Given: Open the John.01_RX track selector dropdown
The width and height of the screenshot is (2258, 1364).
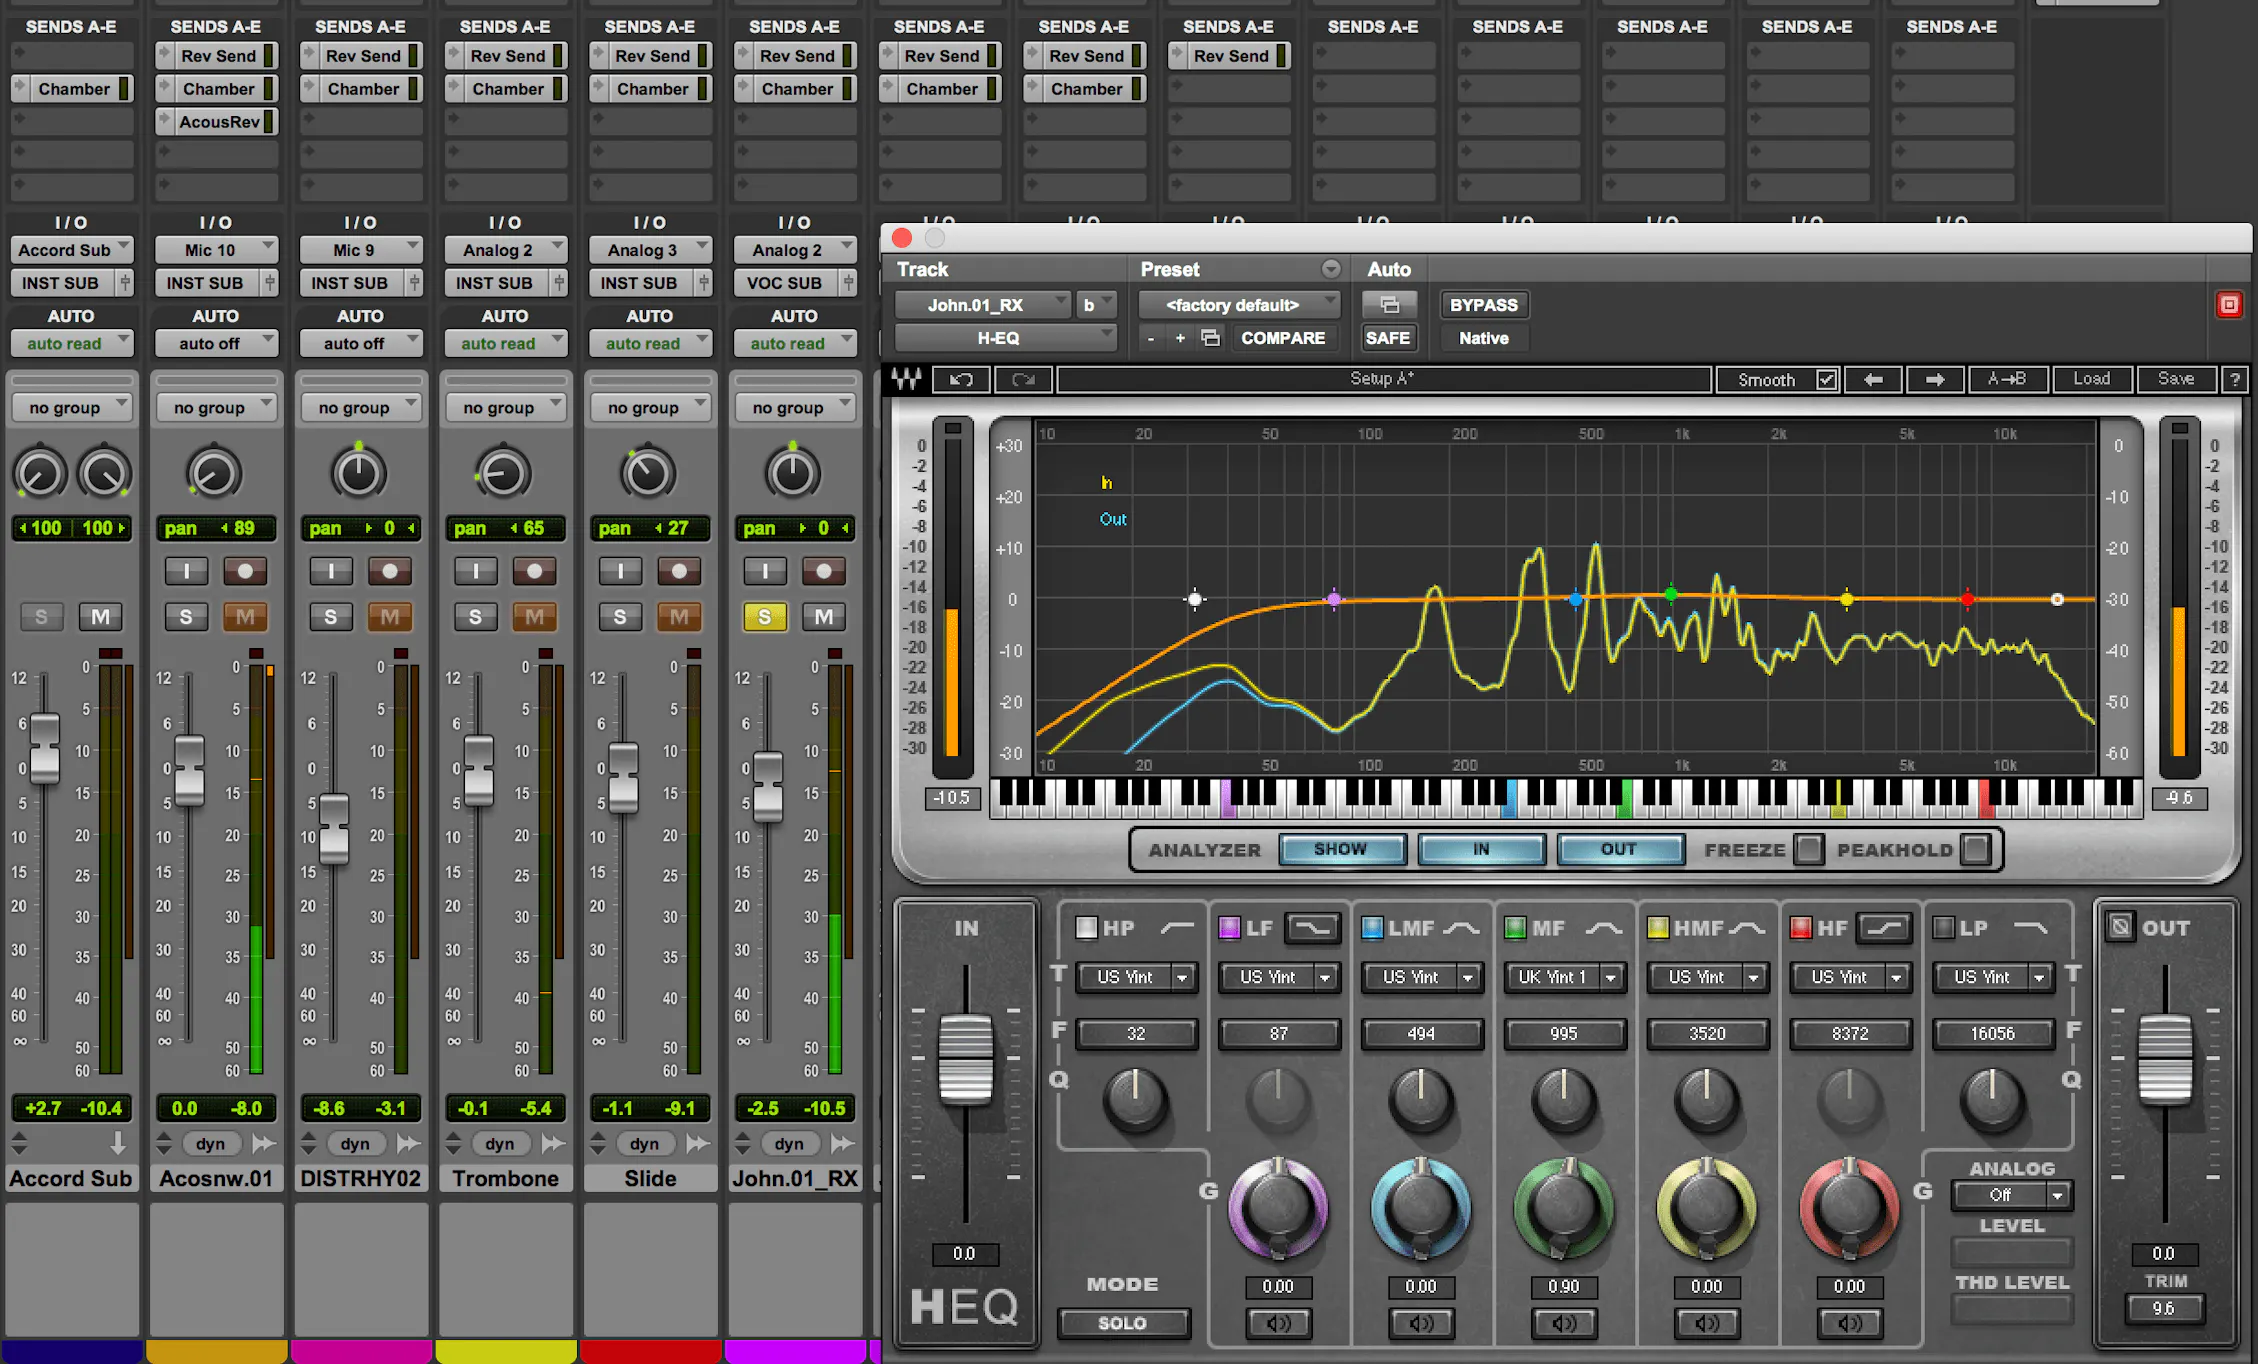Looking at the screenshot, I should (982, 305).
